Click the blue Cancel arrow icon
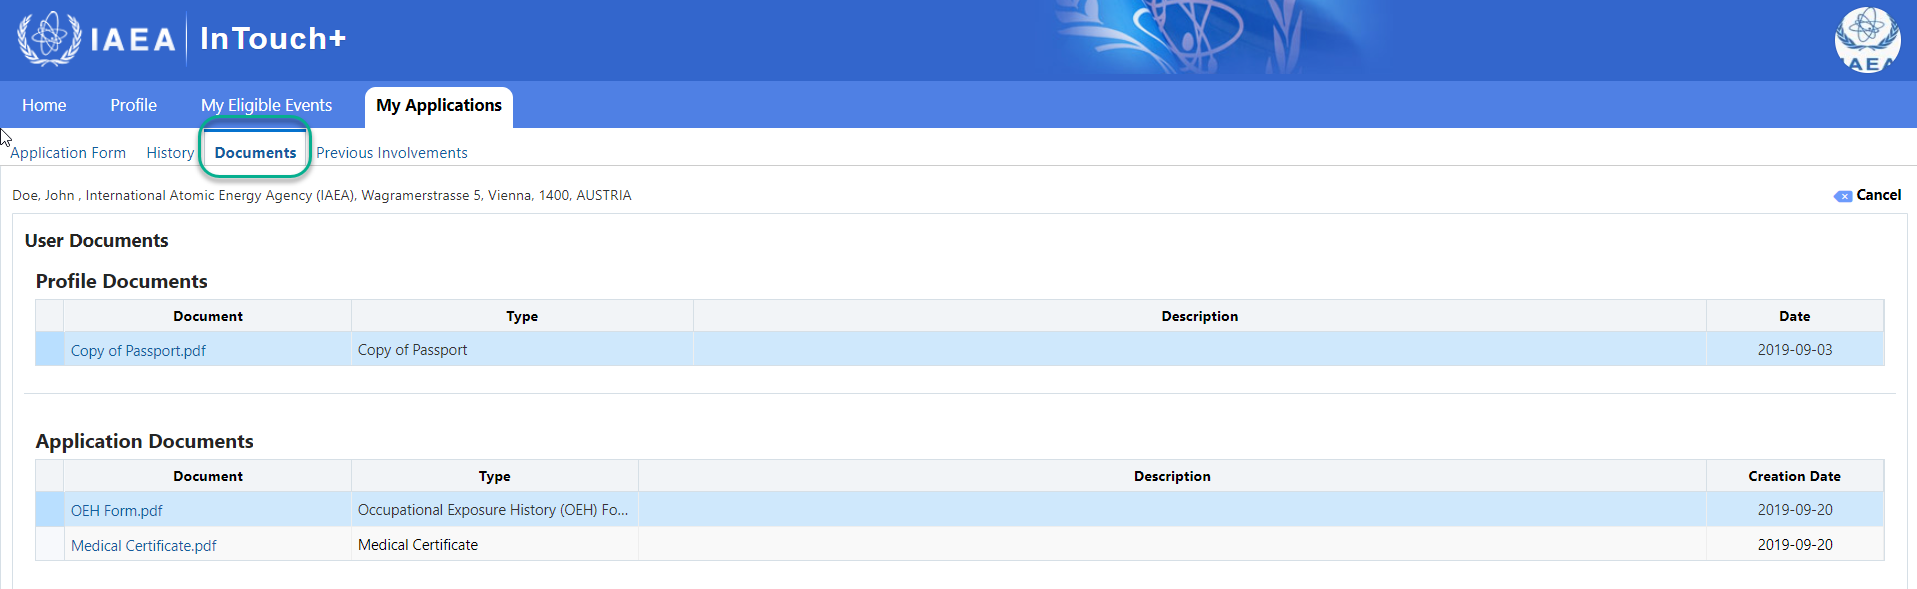Image resolution: width=1917 pixels, height=589 pixels. tap(1842, 196)
